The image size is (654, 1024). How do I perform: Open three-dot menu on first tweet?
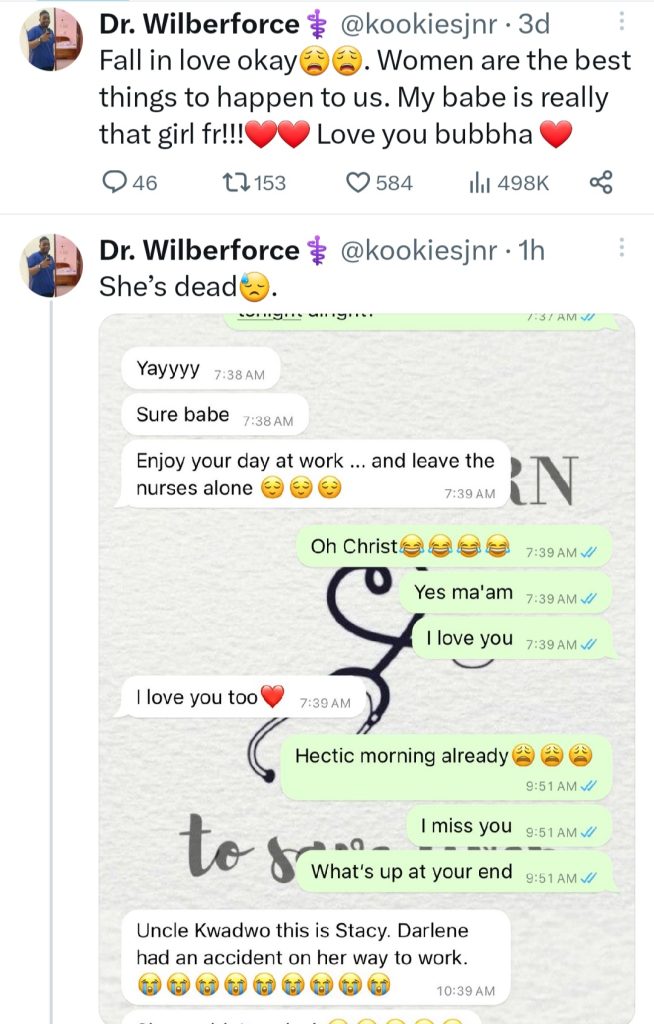(622, 21)
